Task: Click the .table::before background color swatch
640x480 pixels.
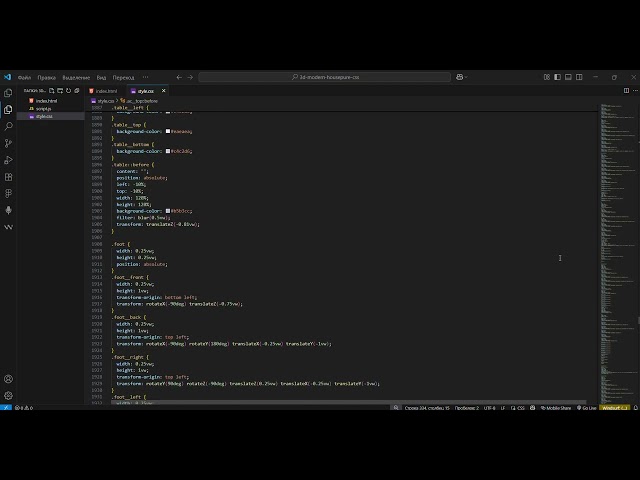Action: coord(168,211)
